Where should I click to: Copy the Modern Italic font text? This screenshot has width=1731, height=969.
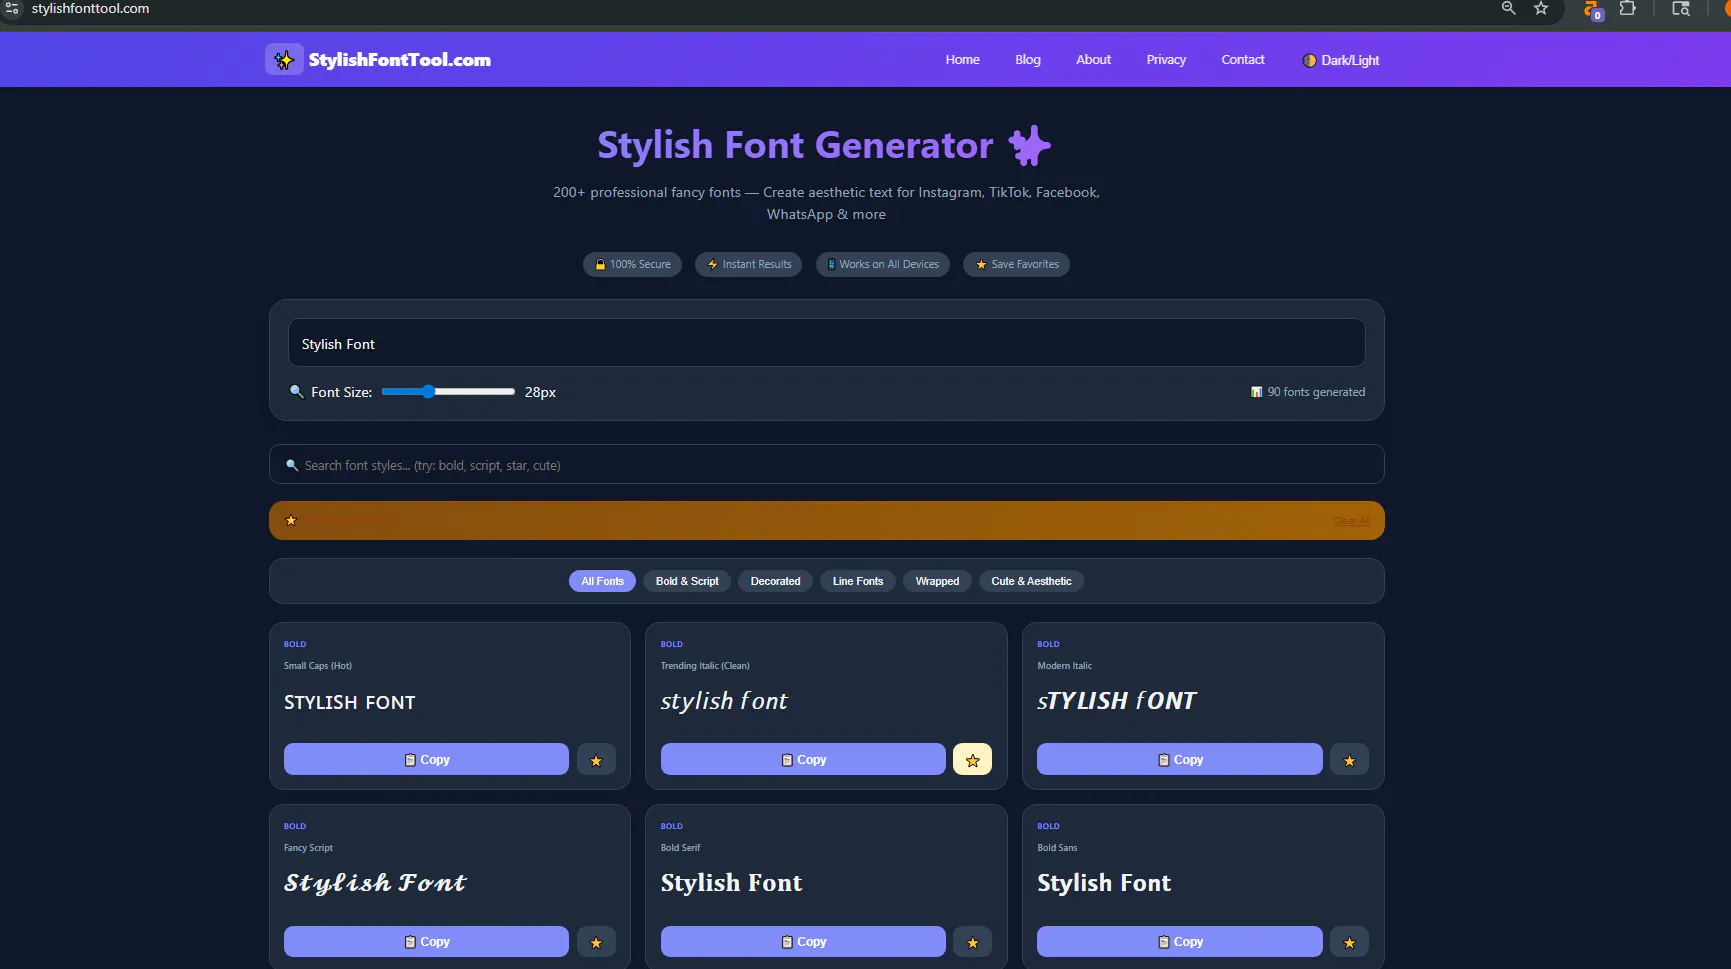pyautogui.click(x=1179, y=759)
